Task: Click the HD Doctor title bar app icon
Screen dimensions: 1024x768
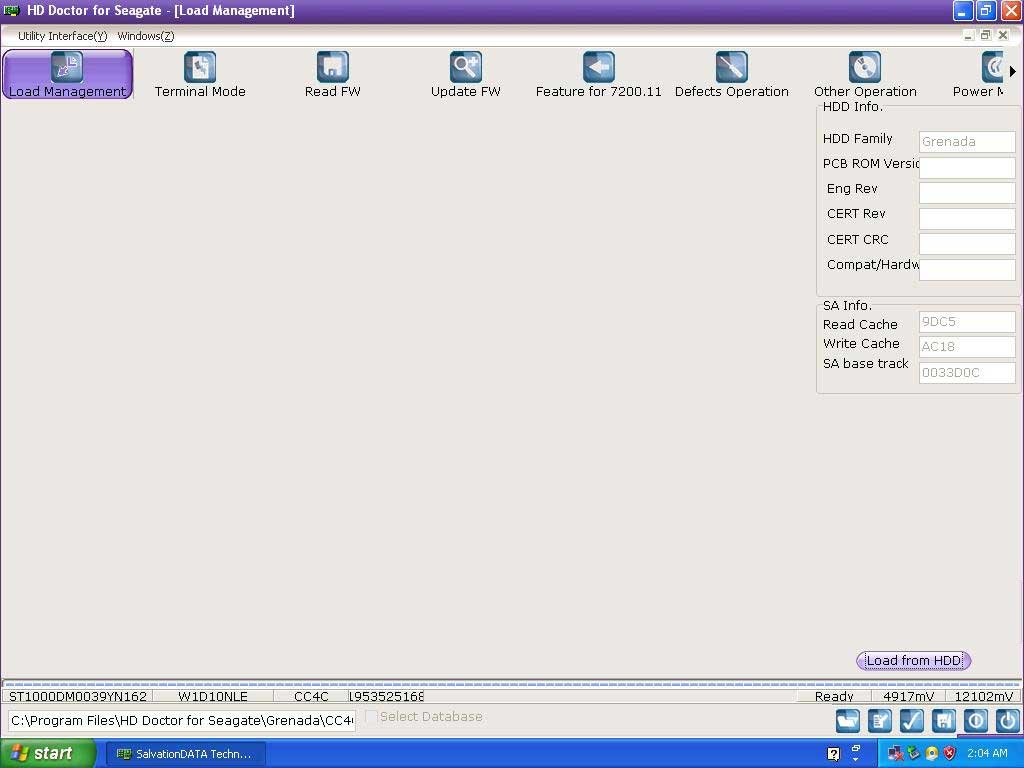Action: (x=12, y=10)
